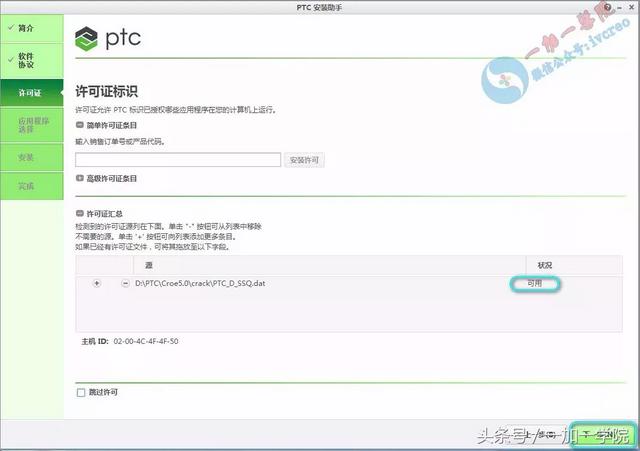Click the sales order number input field
640x451 pixels.
point(178,160)
